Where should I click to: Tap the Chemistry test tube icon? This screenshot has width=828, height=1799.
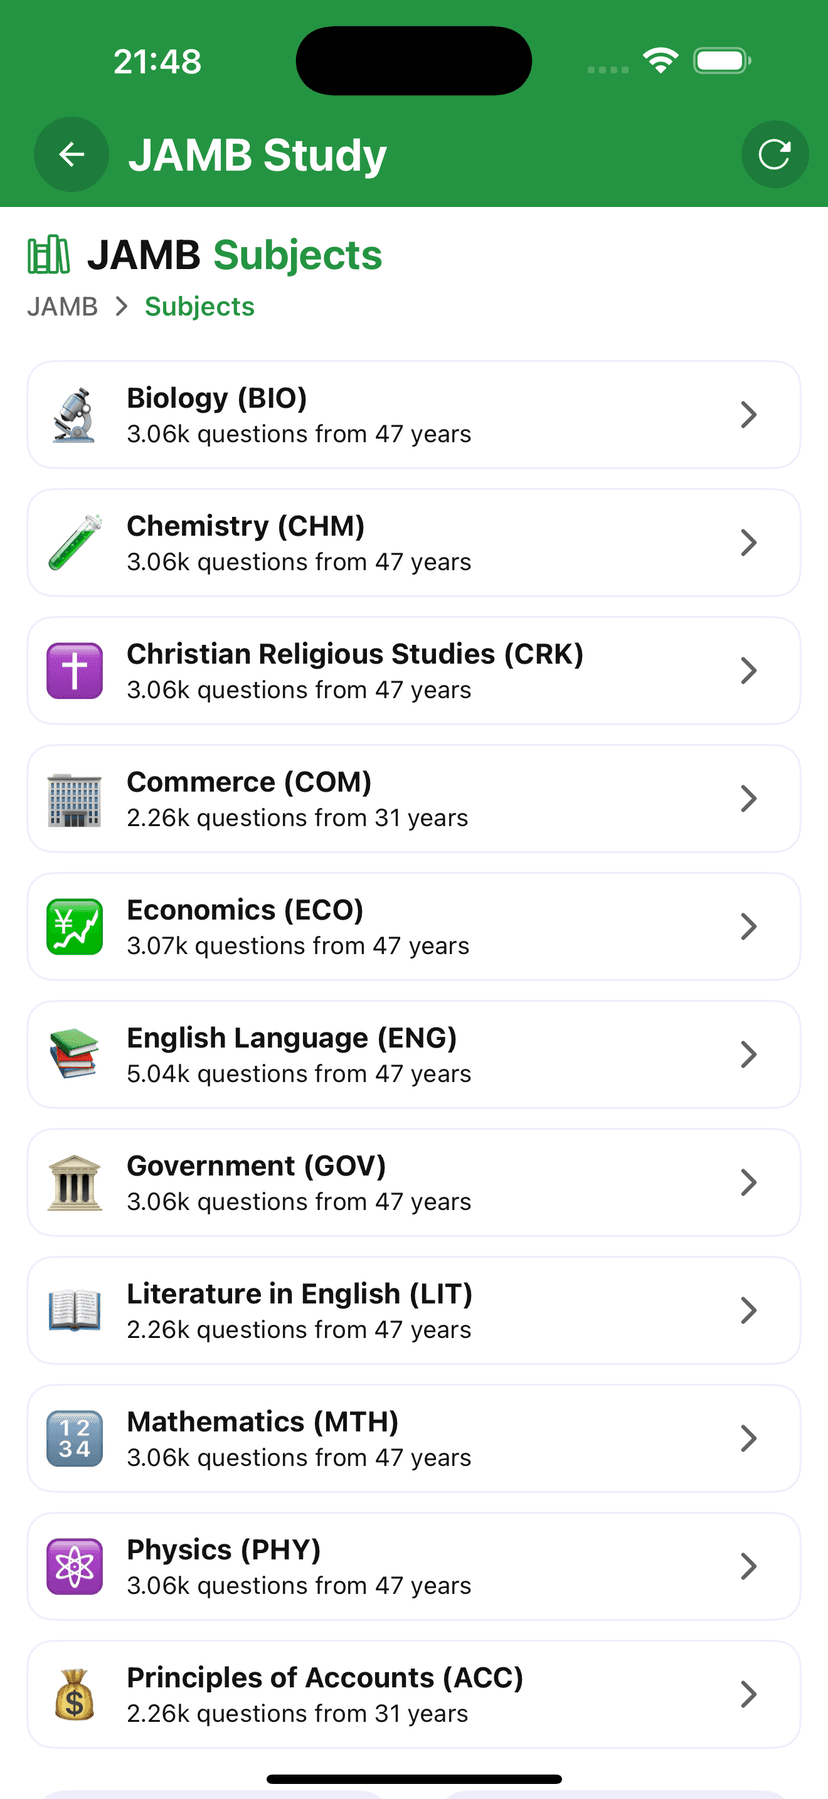[x=75, y=543]
